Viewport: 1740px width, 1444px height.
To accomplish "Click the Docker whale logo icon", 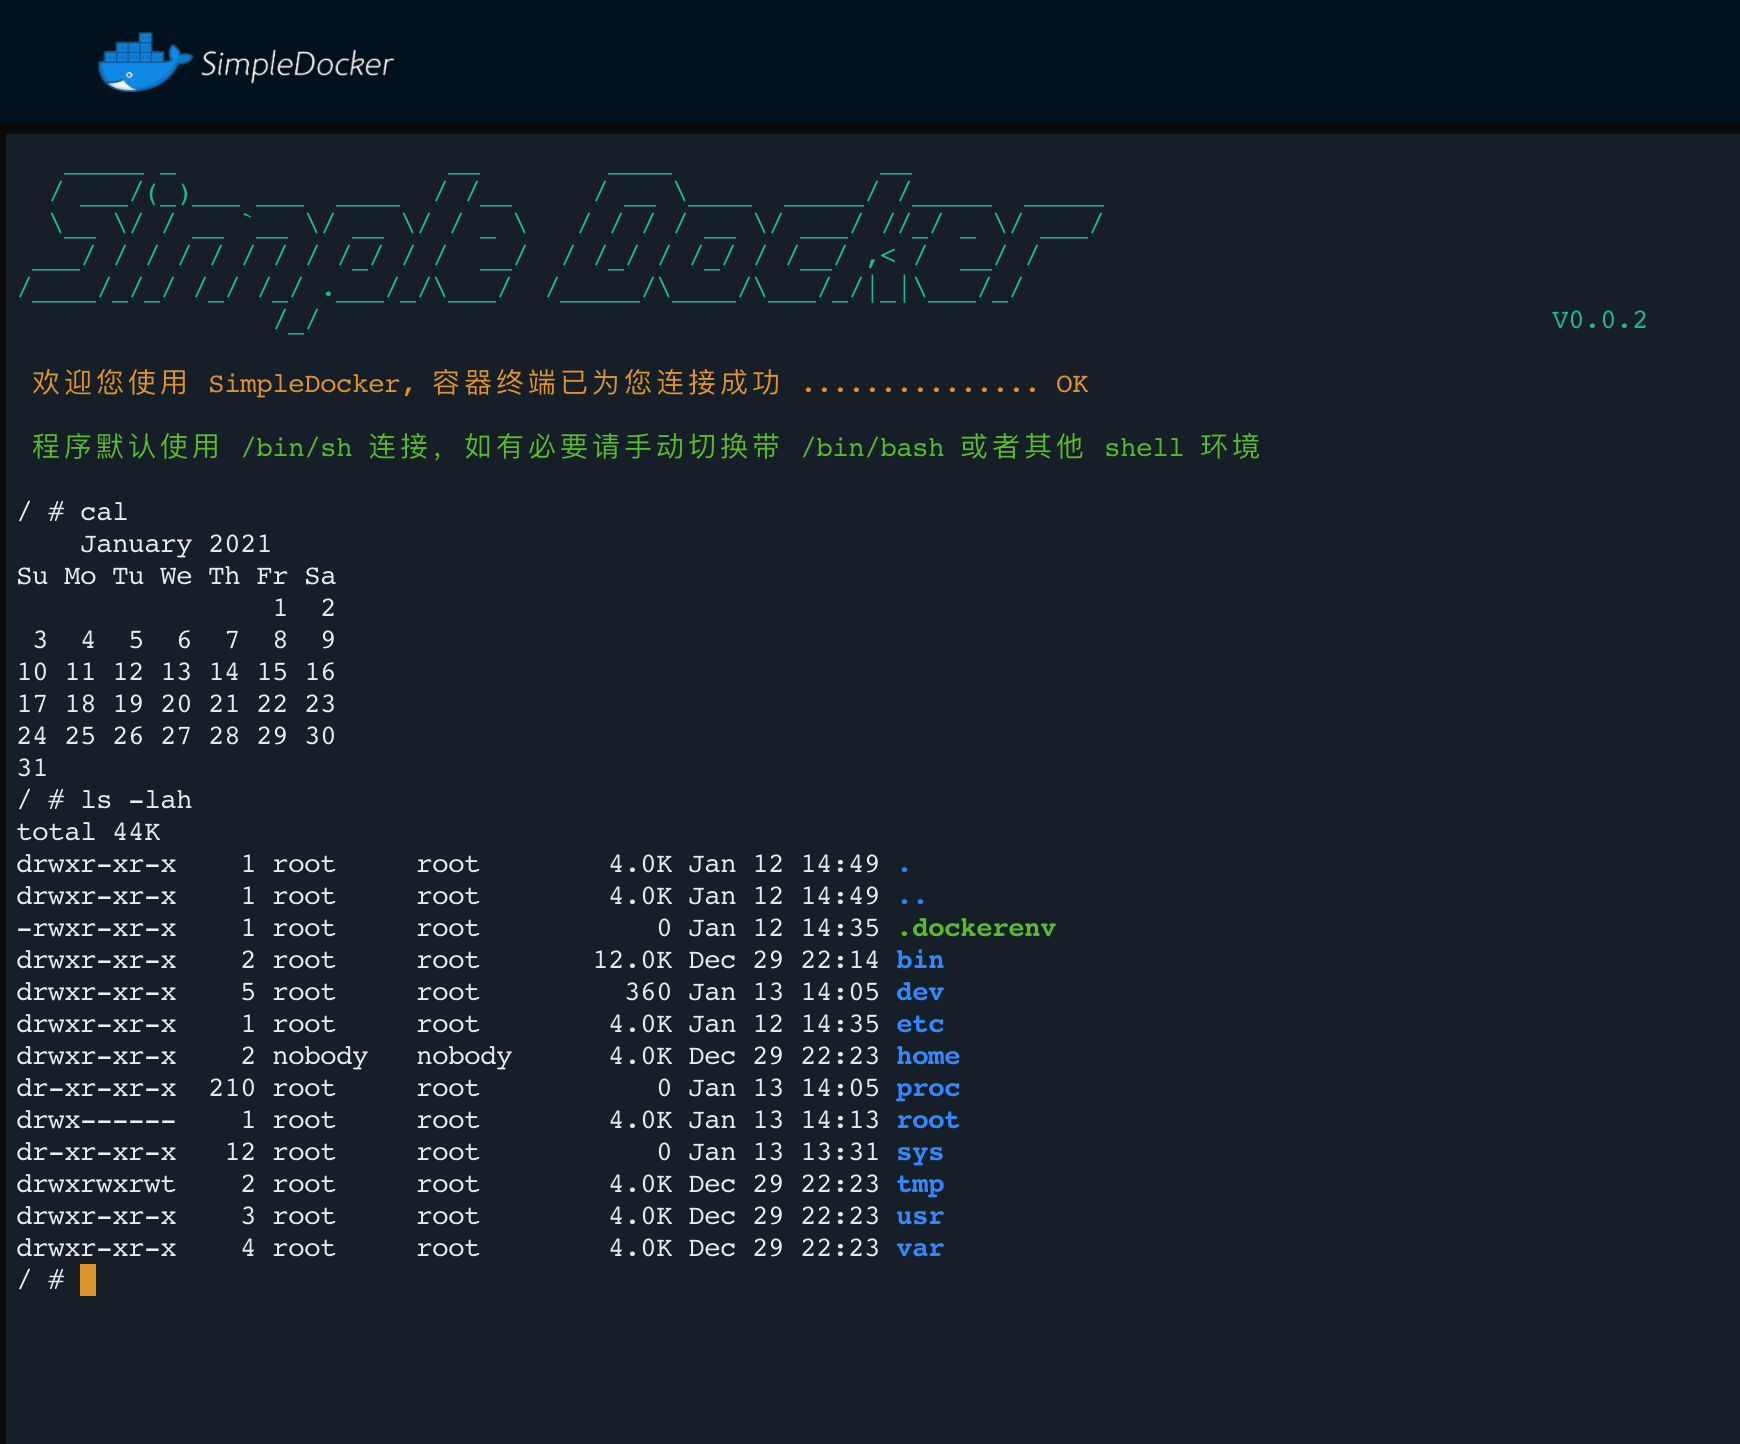I will point(144,63).
